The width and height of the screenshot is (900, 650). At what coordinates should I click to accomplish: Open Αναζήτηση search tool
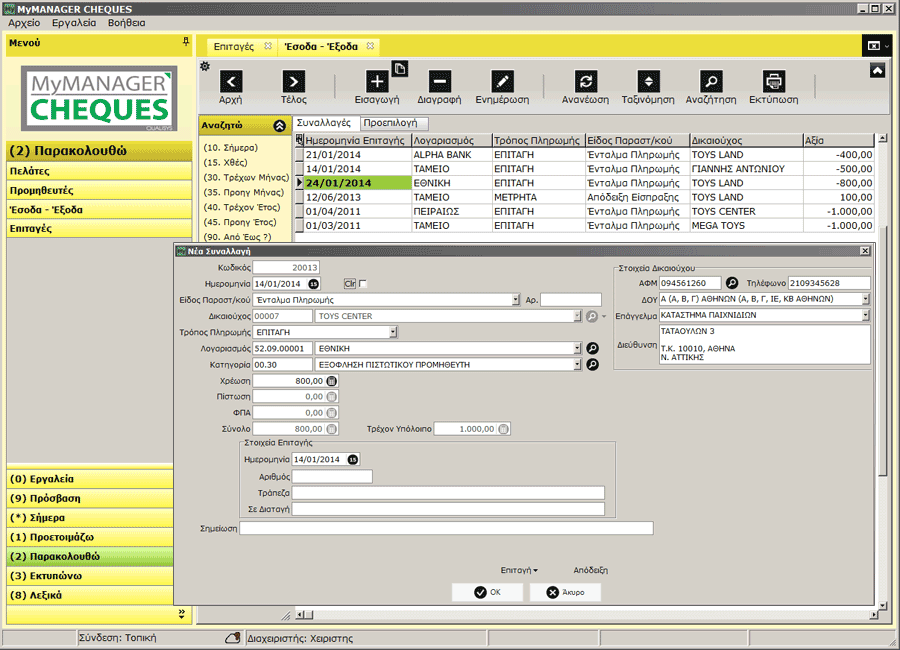(x=711, y=82)
